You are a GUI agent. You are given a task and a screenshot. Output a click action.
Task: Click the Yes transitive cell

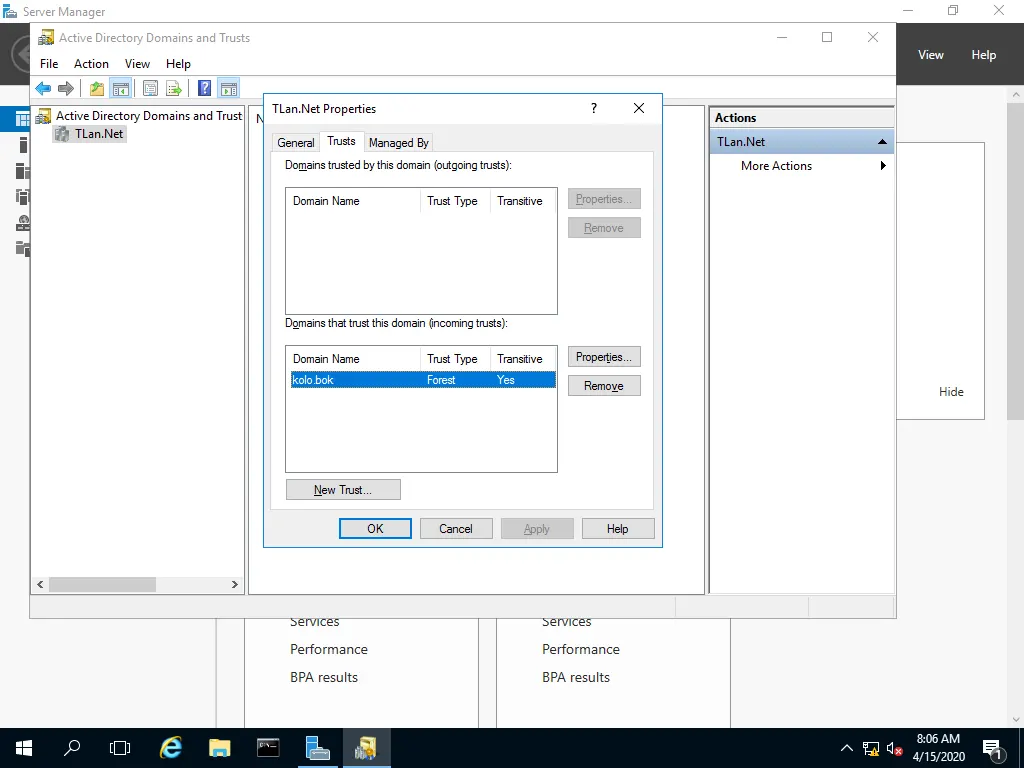[505, 380]
